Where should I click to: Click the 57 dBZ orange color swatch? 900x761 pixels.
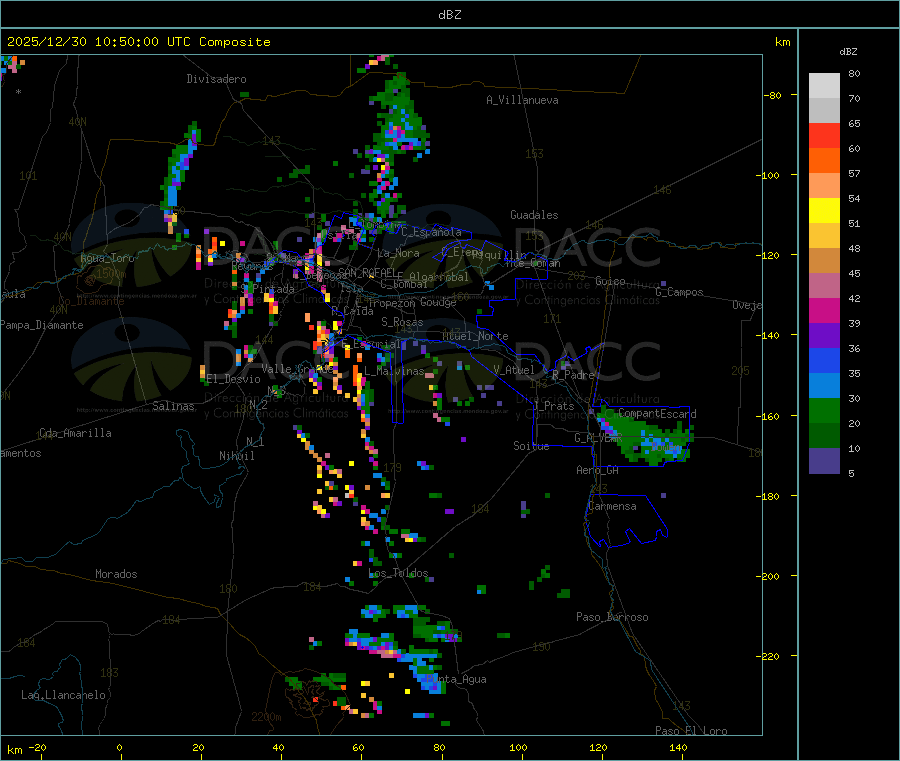824,161
